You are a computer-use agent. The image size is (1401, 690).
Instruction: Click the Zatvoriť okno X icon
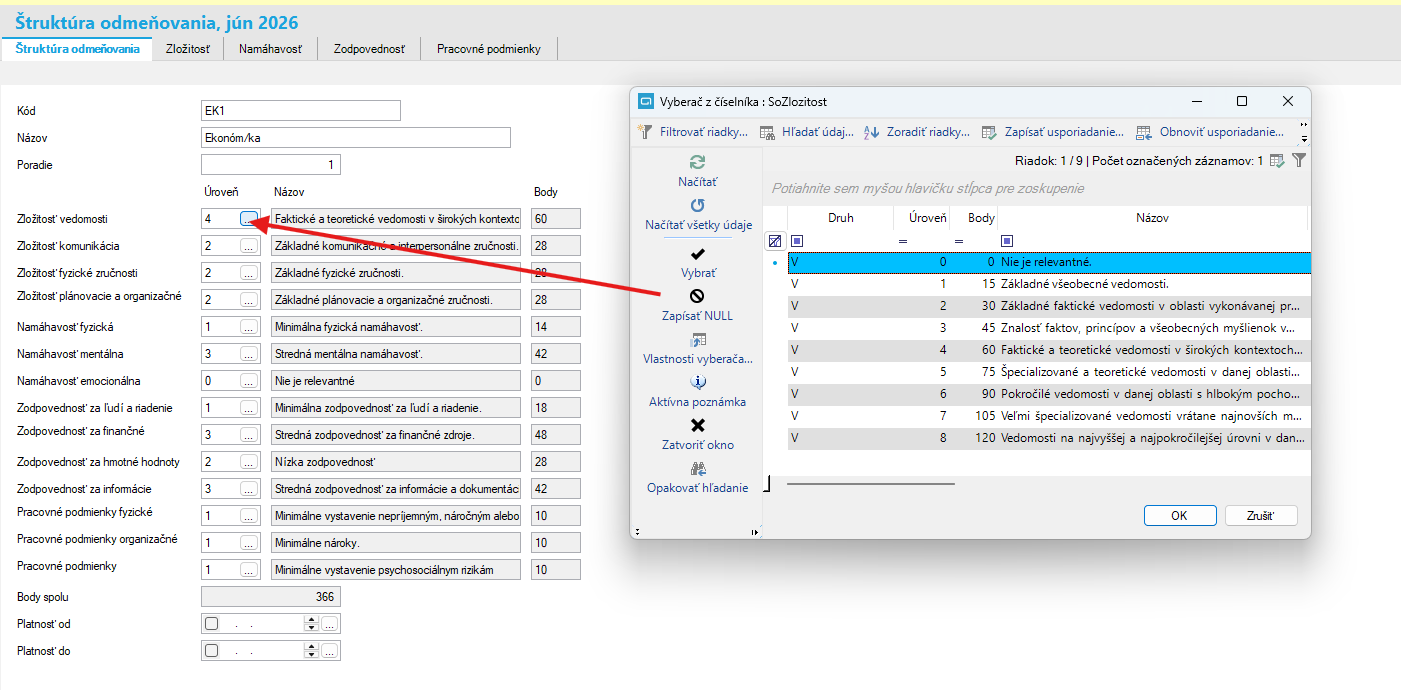click(x=698, y=425)
